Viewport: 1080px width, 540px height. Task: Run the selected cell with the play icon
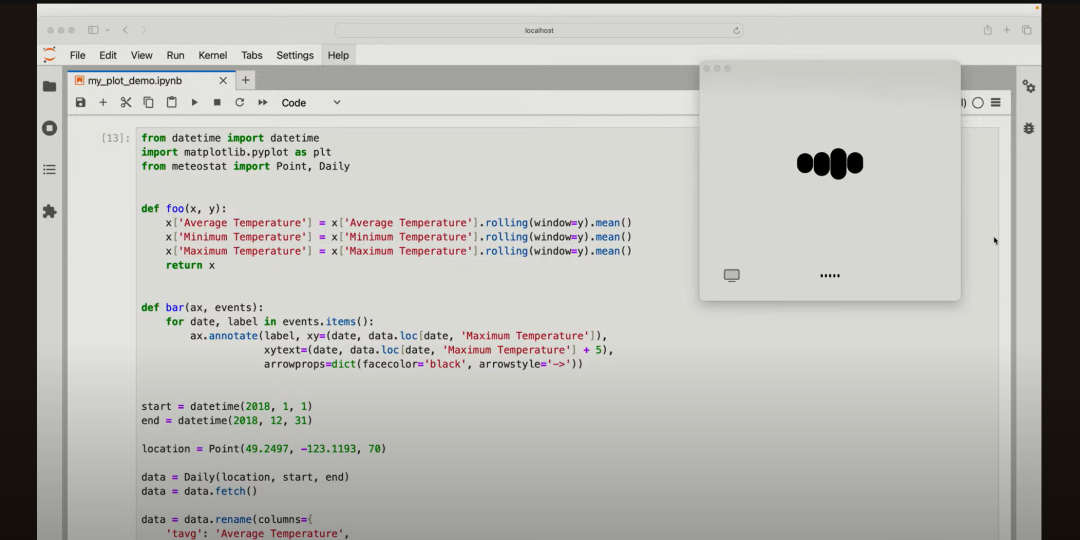coord(194,102)
